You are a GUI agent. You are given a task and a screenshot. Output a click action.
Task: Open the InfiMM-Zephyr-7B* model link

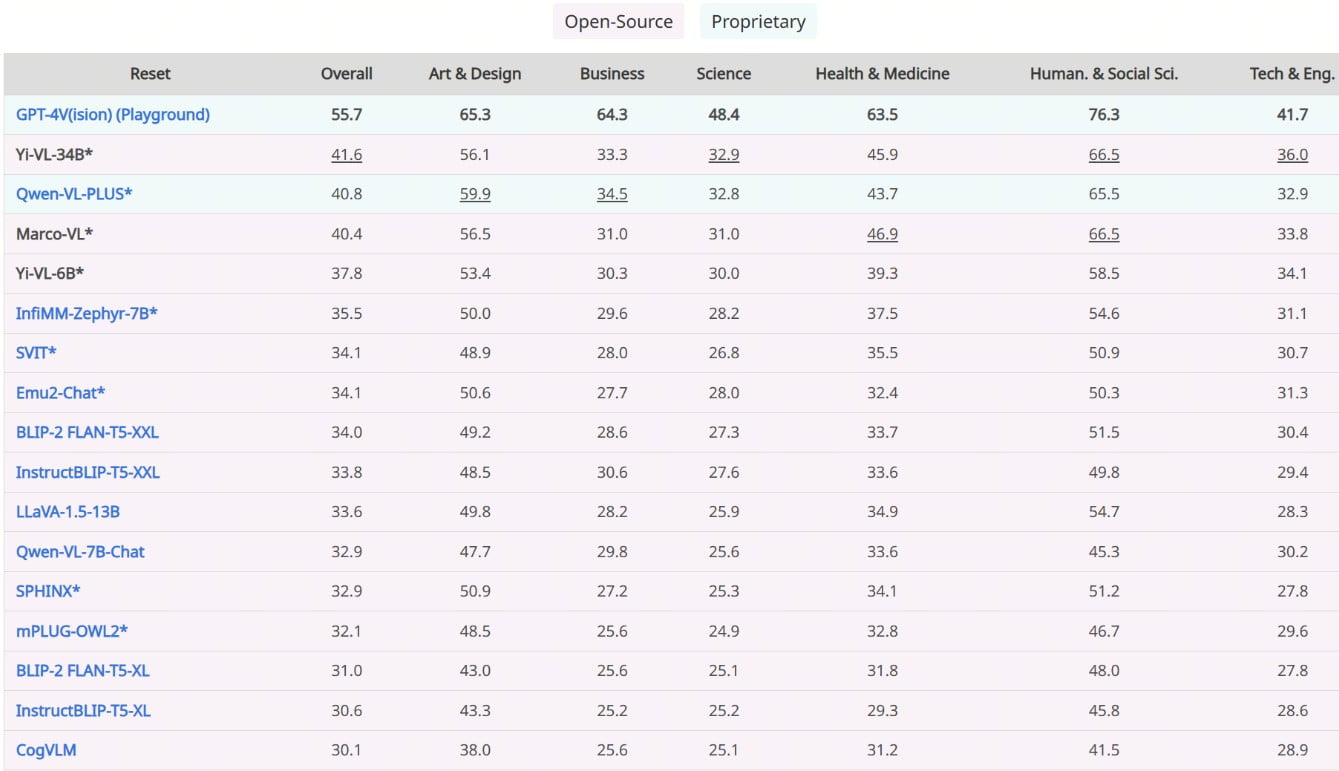point(87,314)
